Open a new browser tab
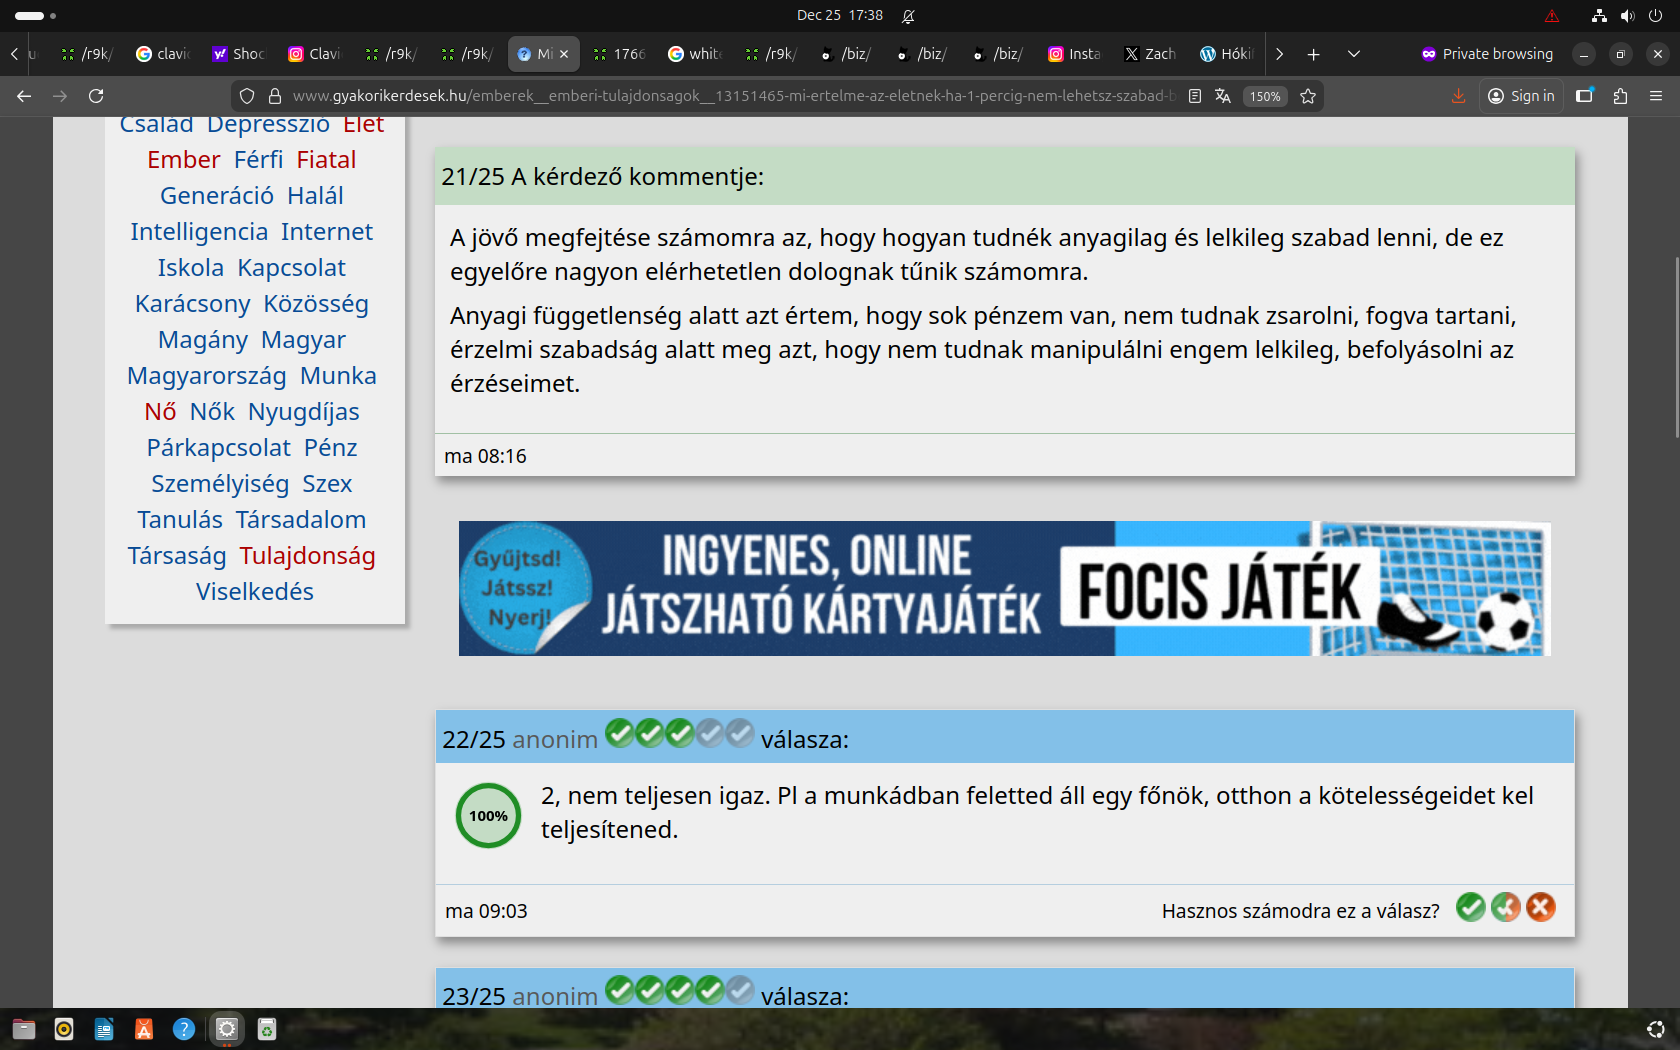1680x1050 pixels. [x=1314, y=54]
